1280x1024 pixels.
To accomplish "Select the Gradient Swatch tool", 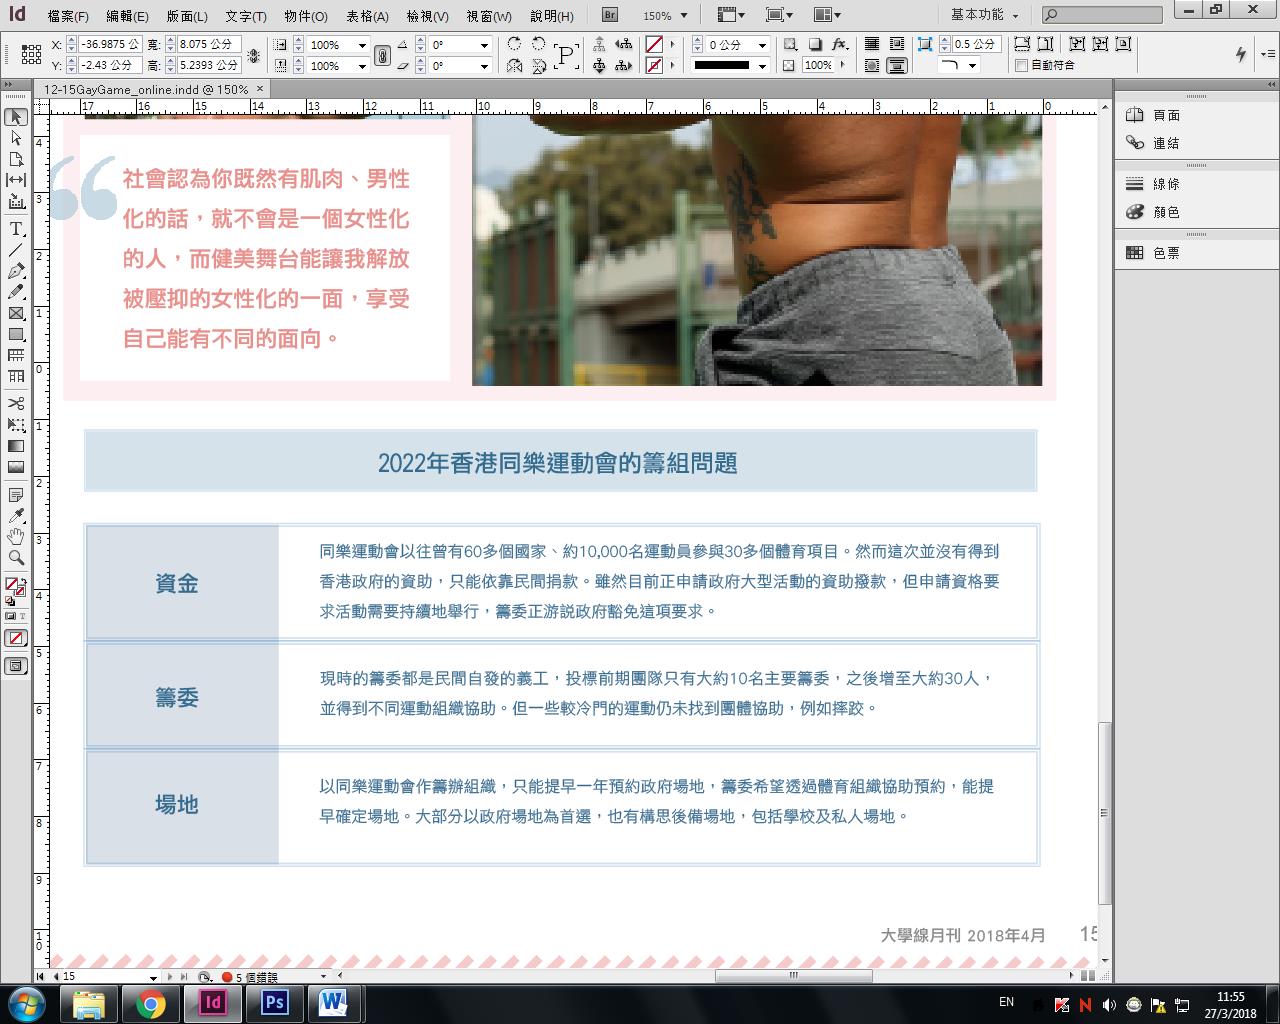I will pyautogui.click(x=16, y=446).
